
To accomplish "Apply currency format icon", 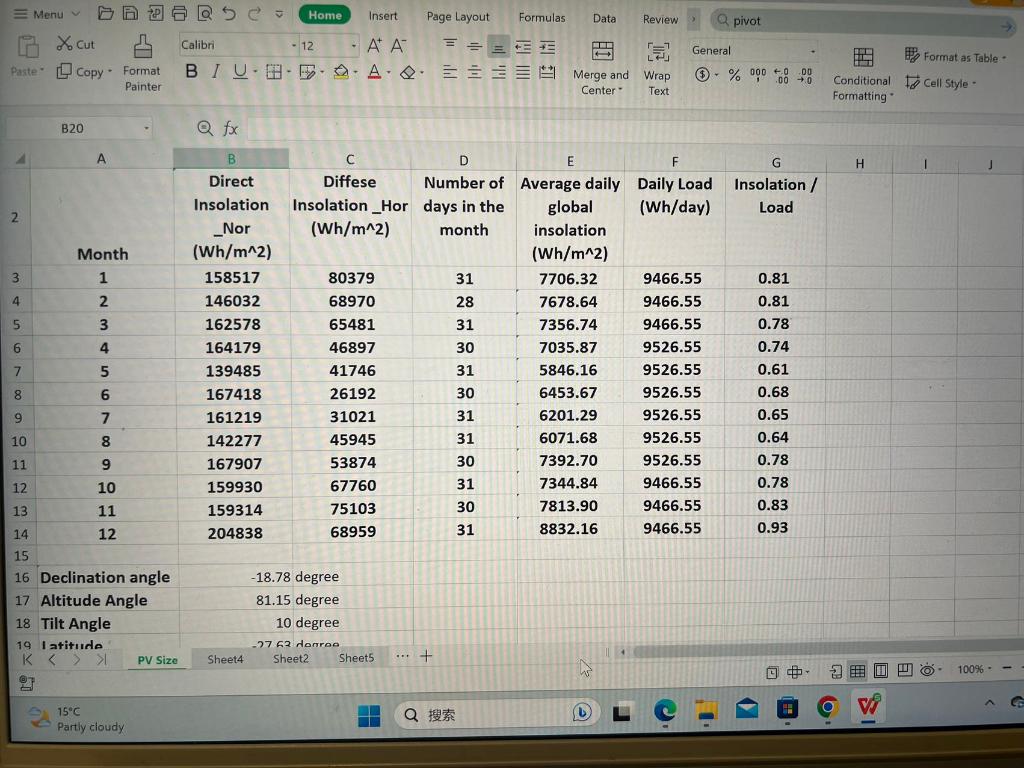I will [702, 74].
